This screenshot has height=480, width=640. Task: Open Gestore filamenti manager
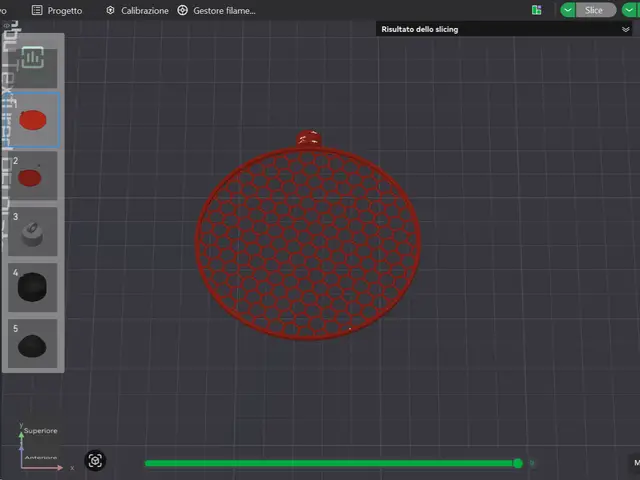216,11
